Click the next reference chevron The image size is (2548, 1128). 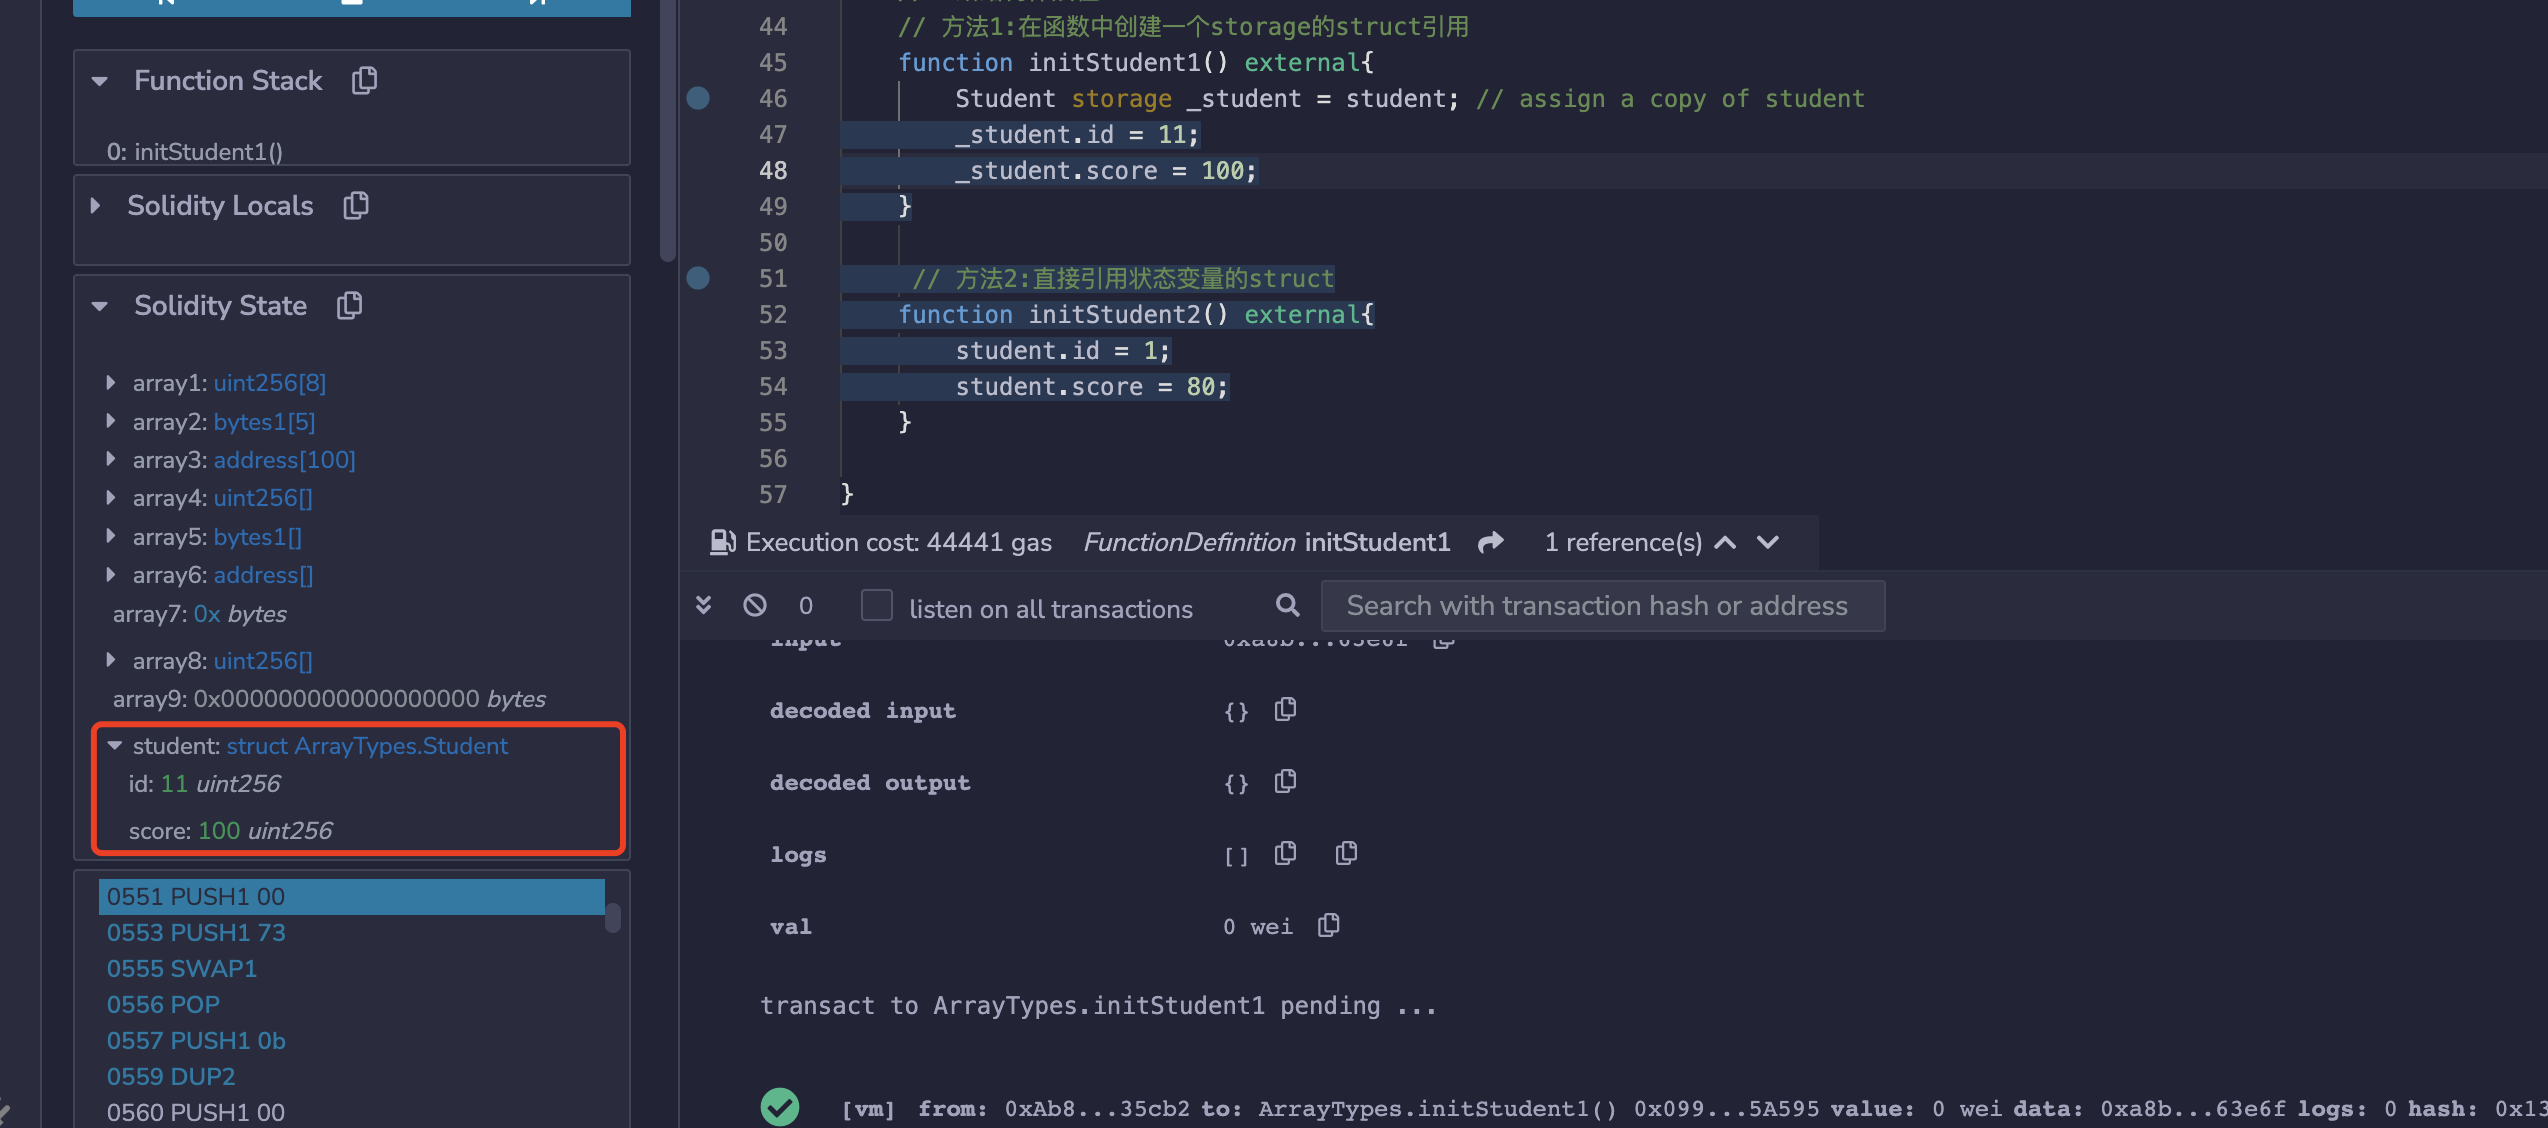pos(1766,542)
